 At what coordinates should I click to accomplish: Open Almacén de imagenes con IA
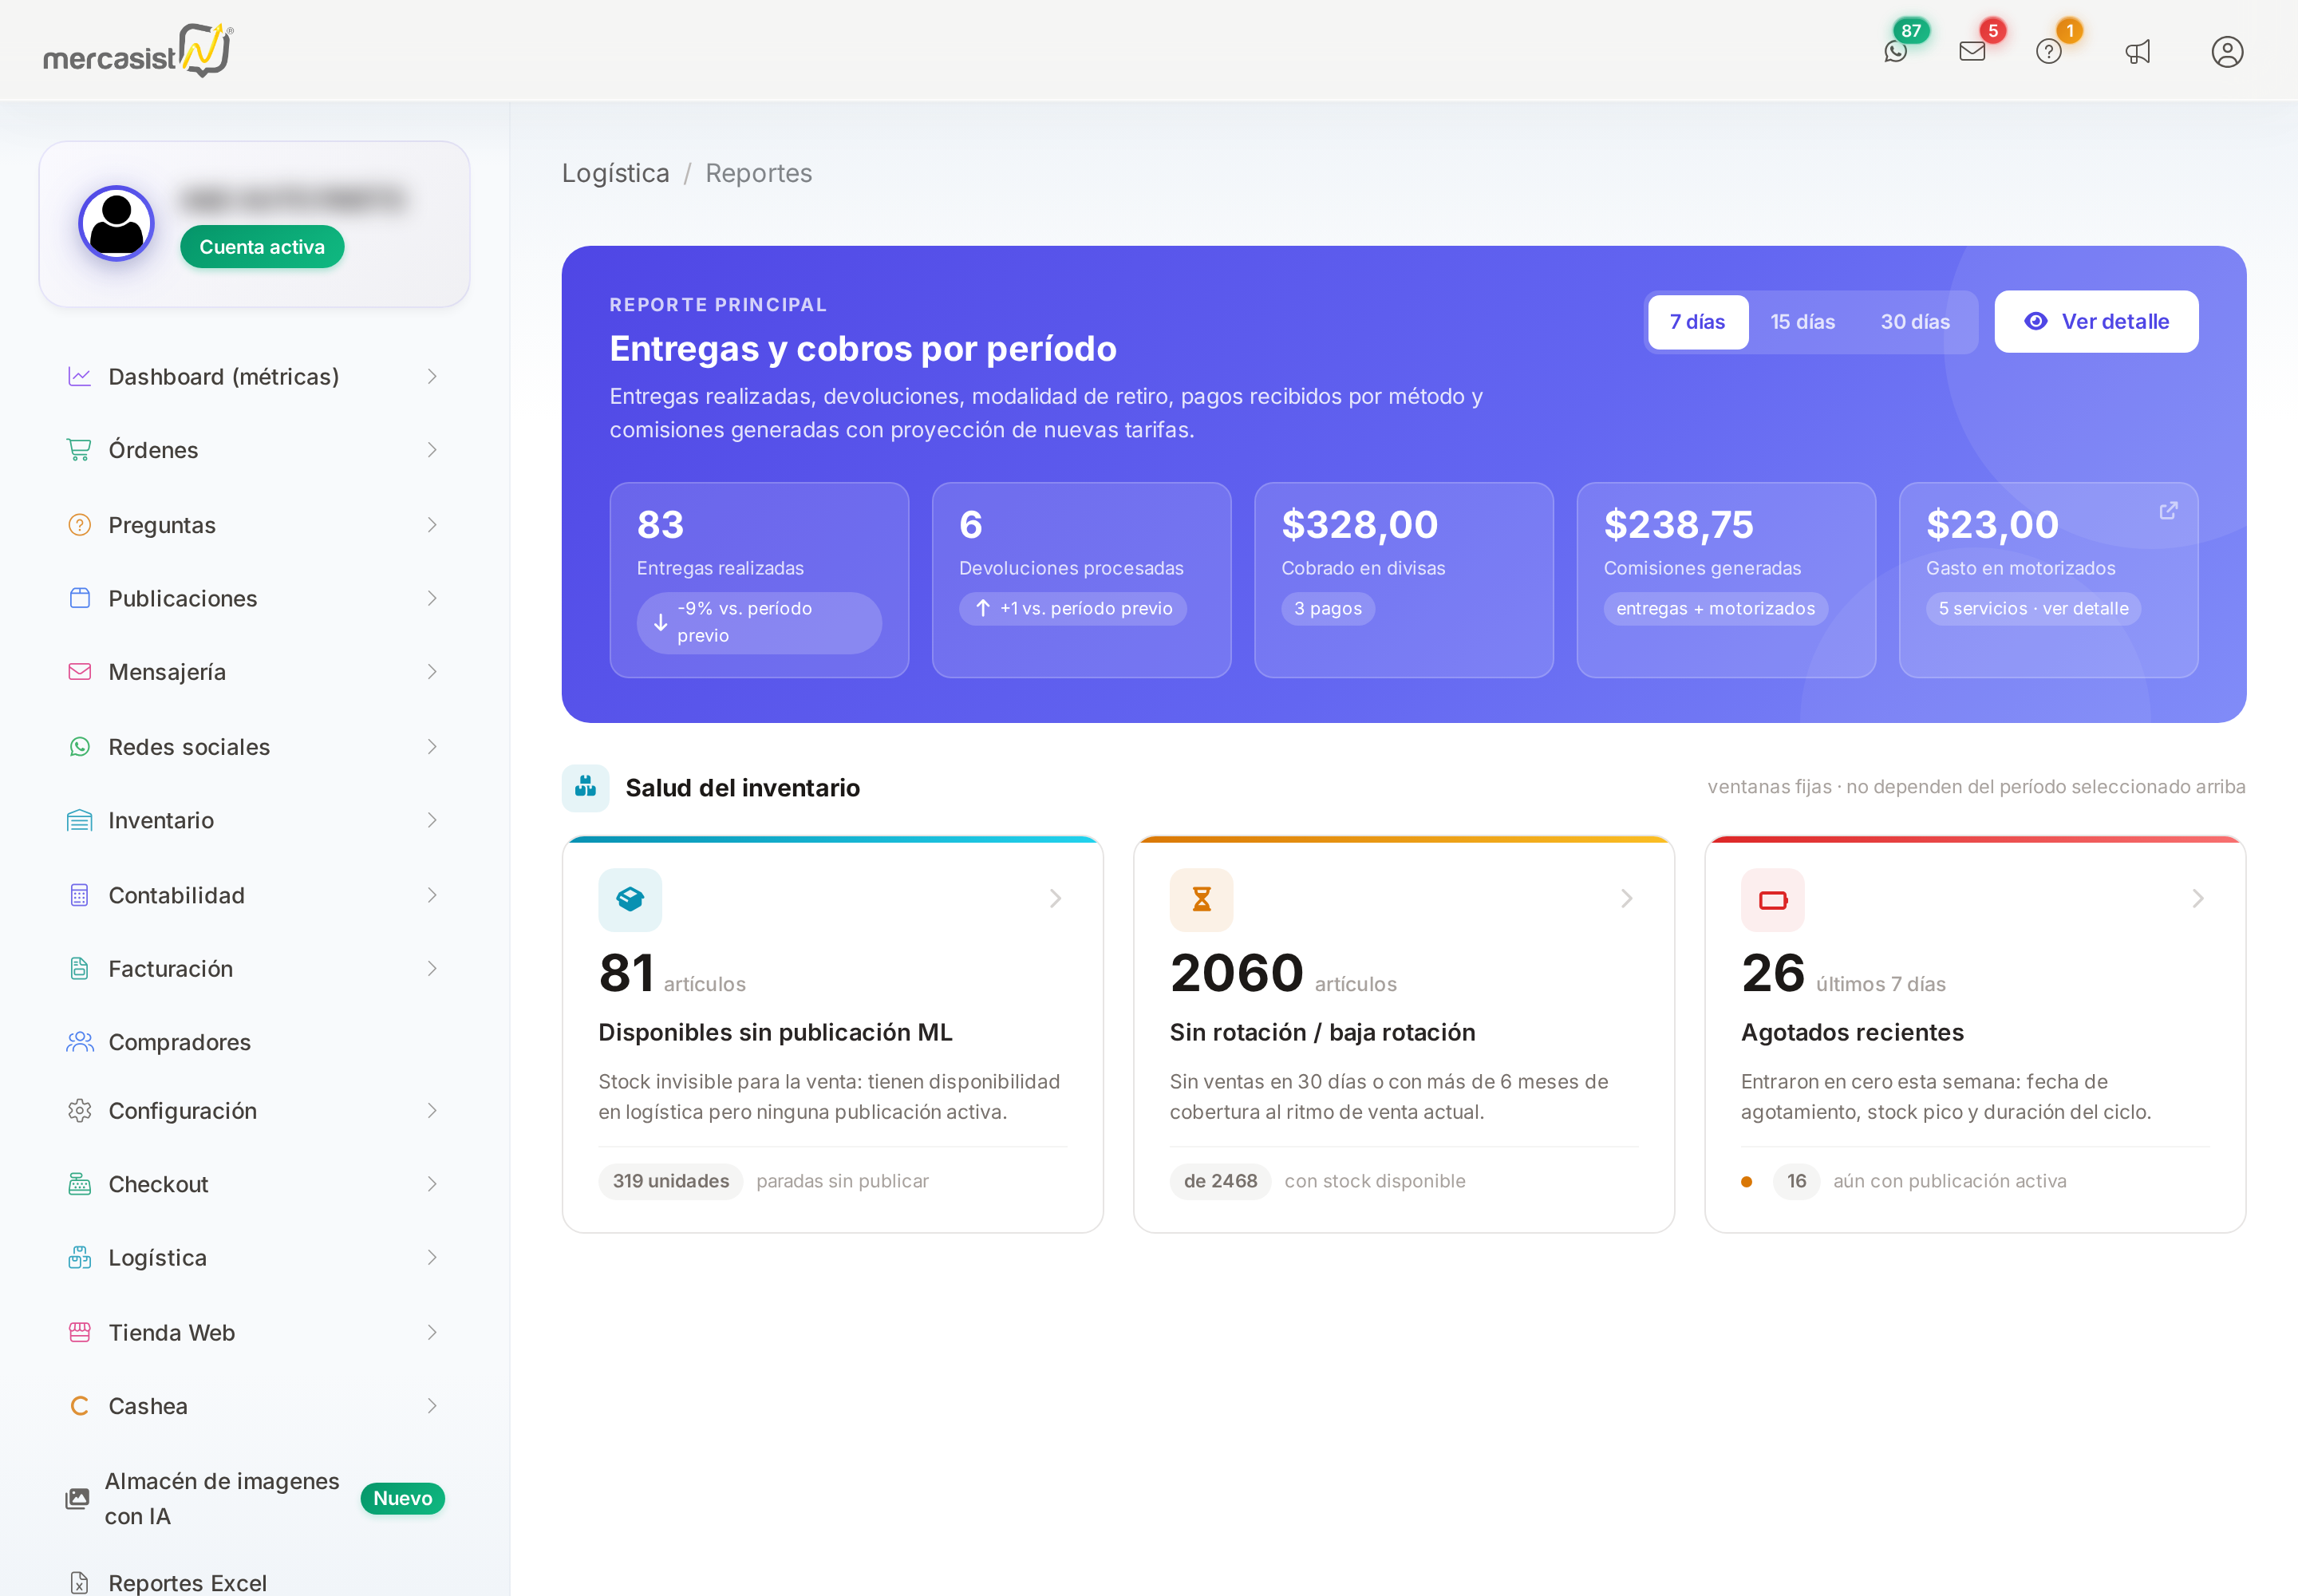pyautogui.click(x=254, y=1498)
